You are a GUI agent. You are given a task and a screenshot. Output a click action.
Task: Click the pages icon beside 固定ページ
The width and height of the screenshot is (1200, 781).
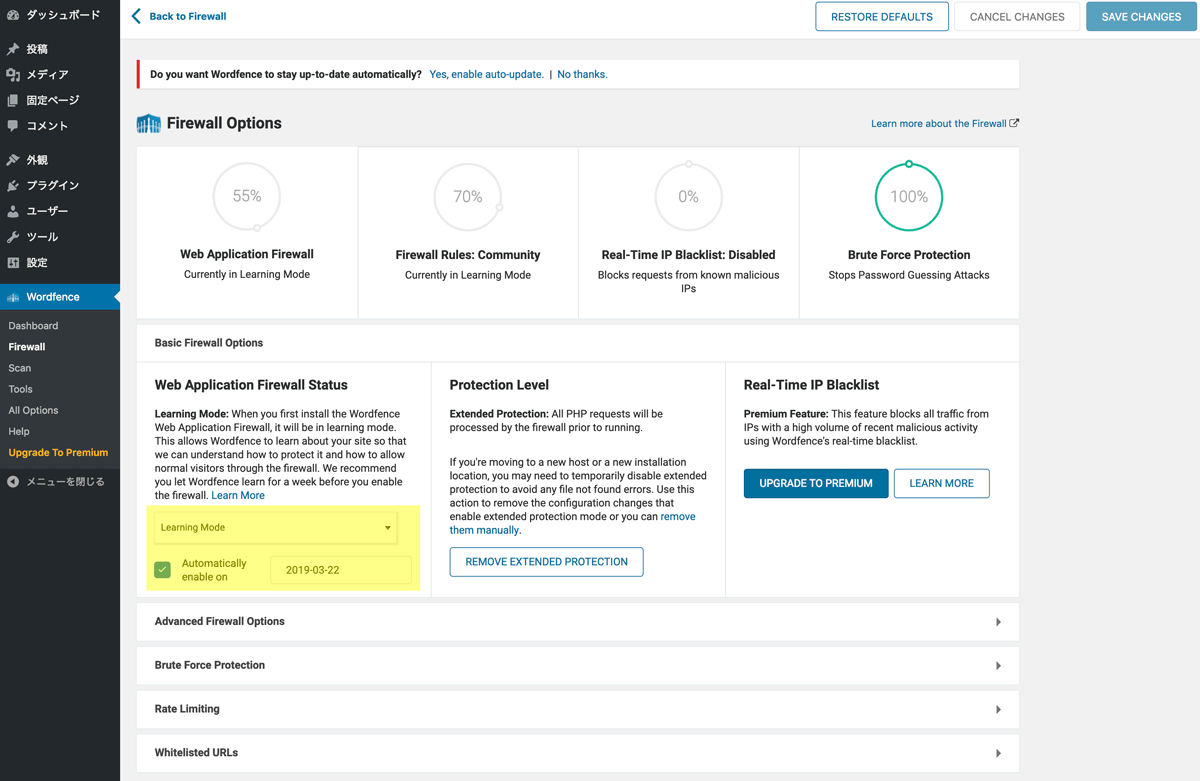(13, 100)
